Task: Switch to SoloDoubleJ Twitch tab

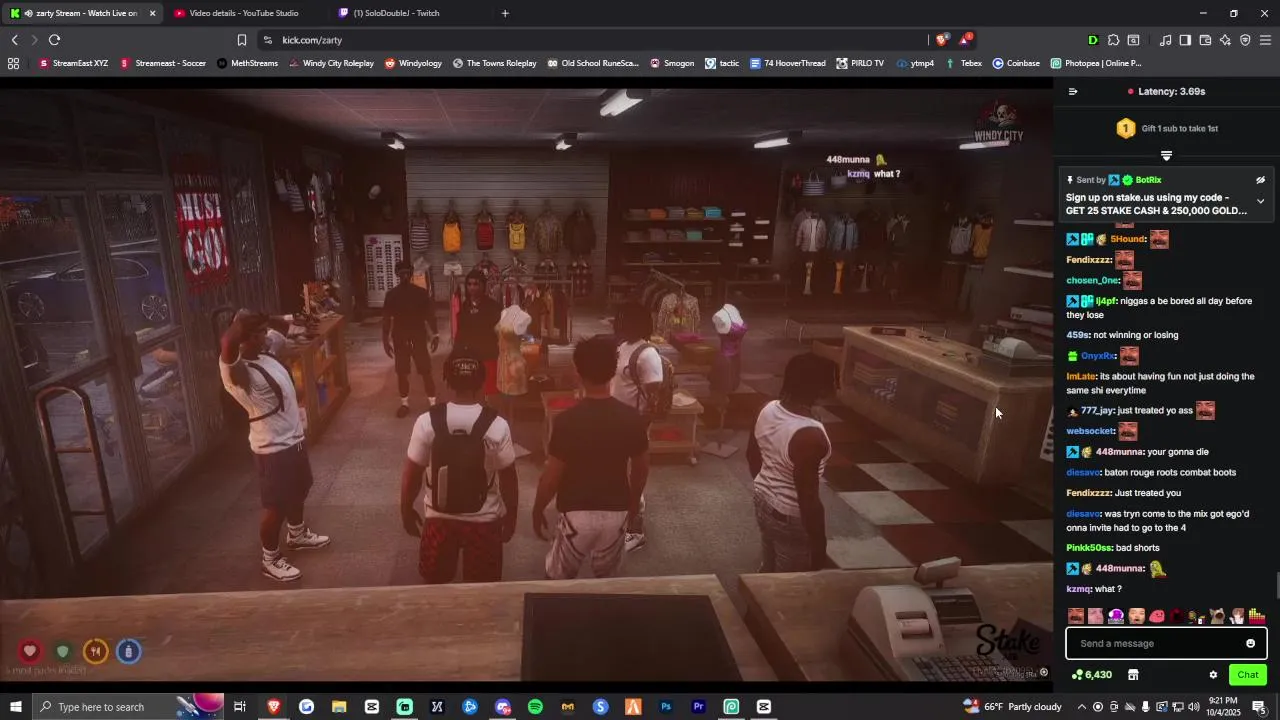Action: [396, 13]
